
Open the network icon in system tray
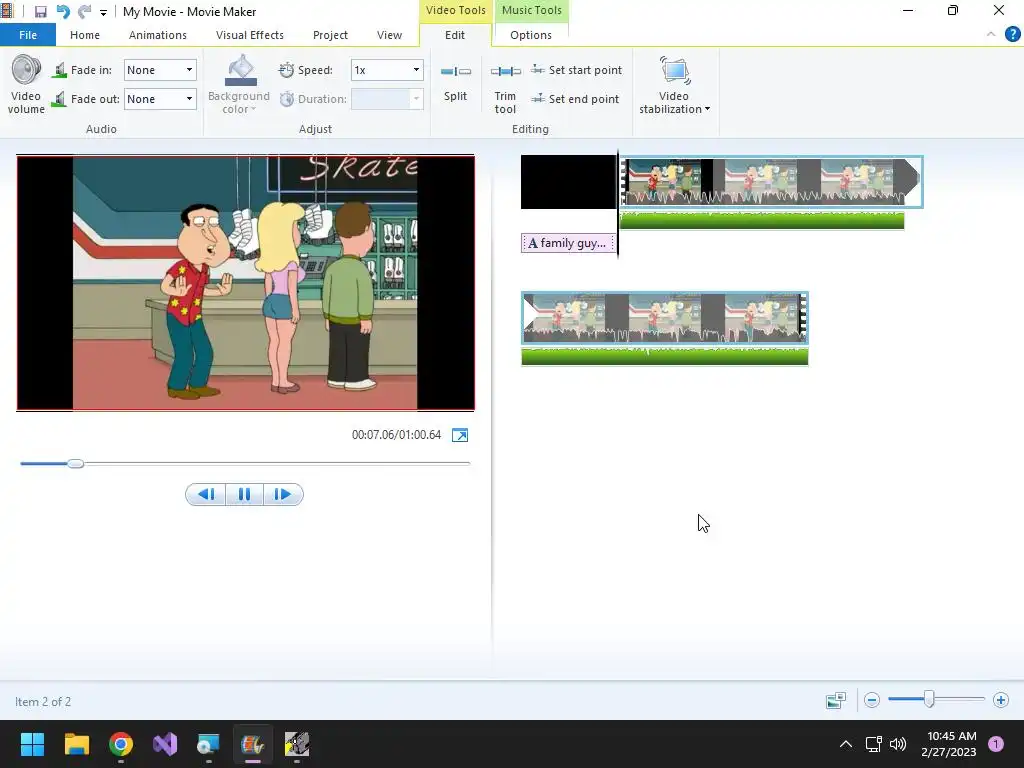873,744
